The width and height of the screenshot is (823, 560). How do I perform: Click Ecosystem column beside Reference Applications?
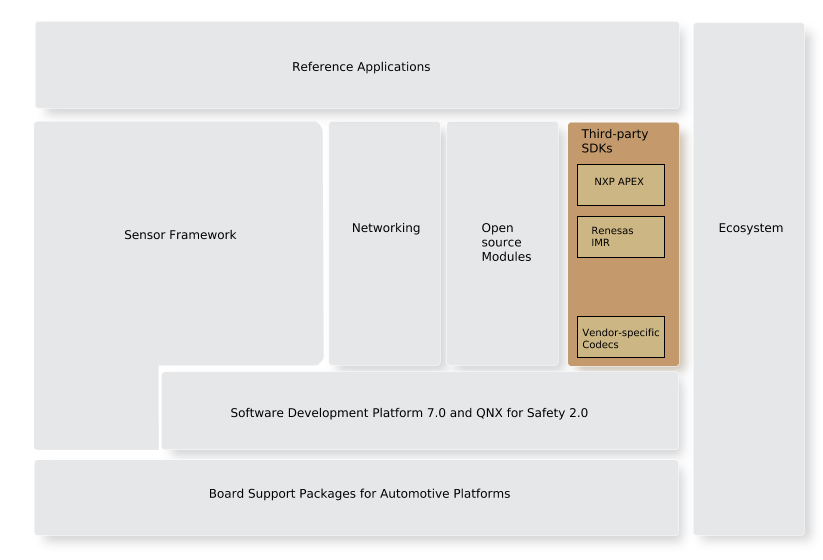click(x=749, y=67)
